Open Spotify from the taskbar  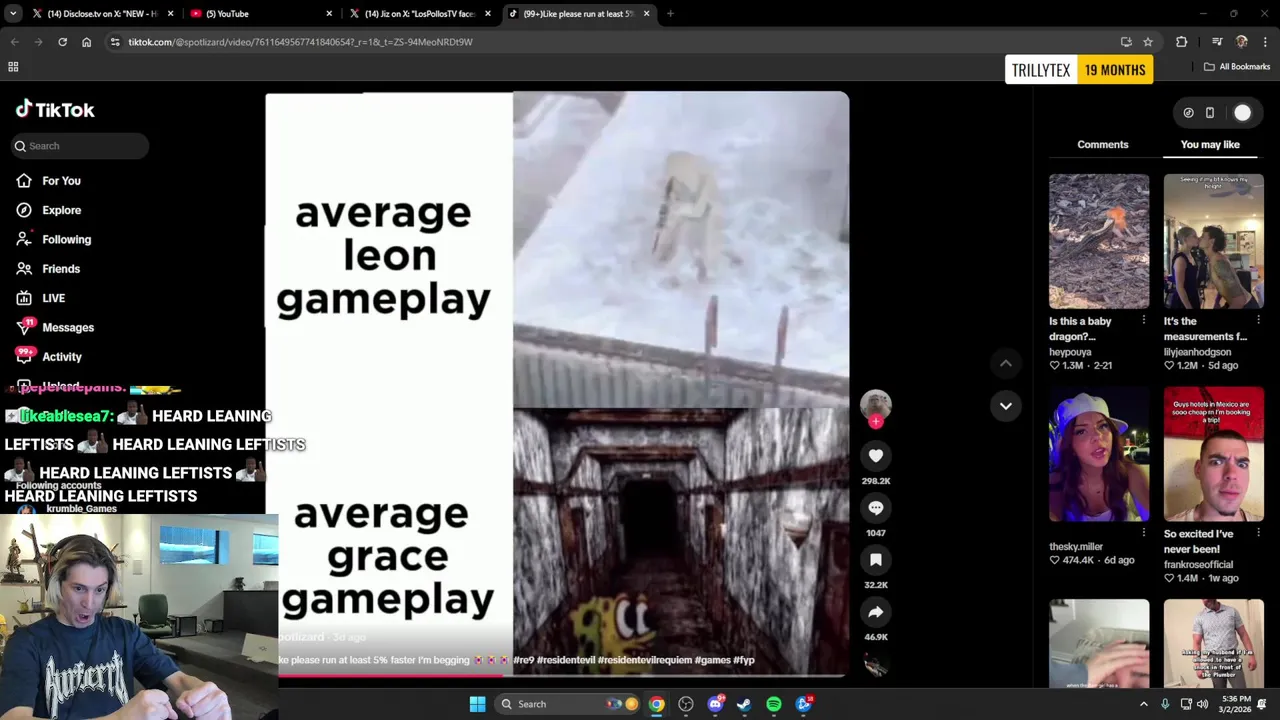[774, 704]
